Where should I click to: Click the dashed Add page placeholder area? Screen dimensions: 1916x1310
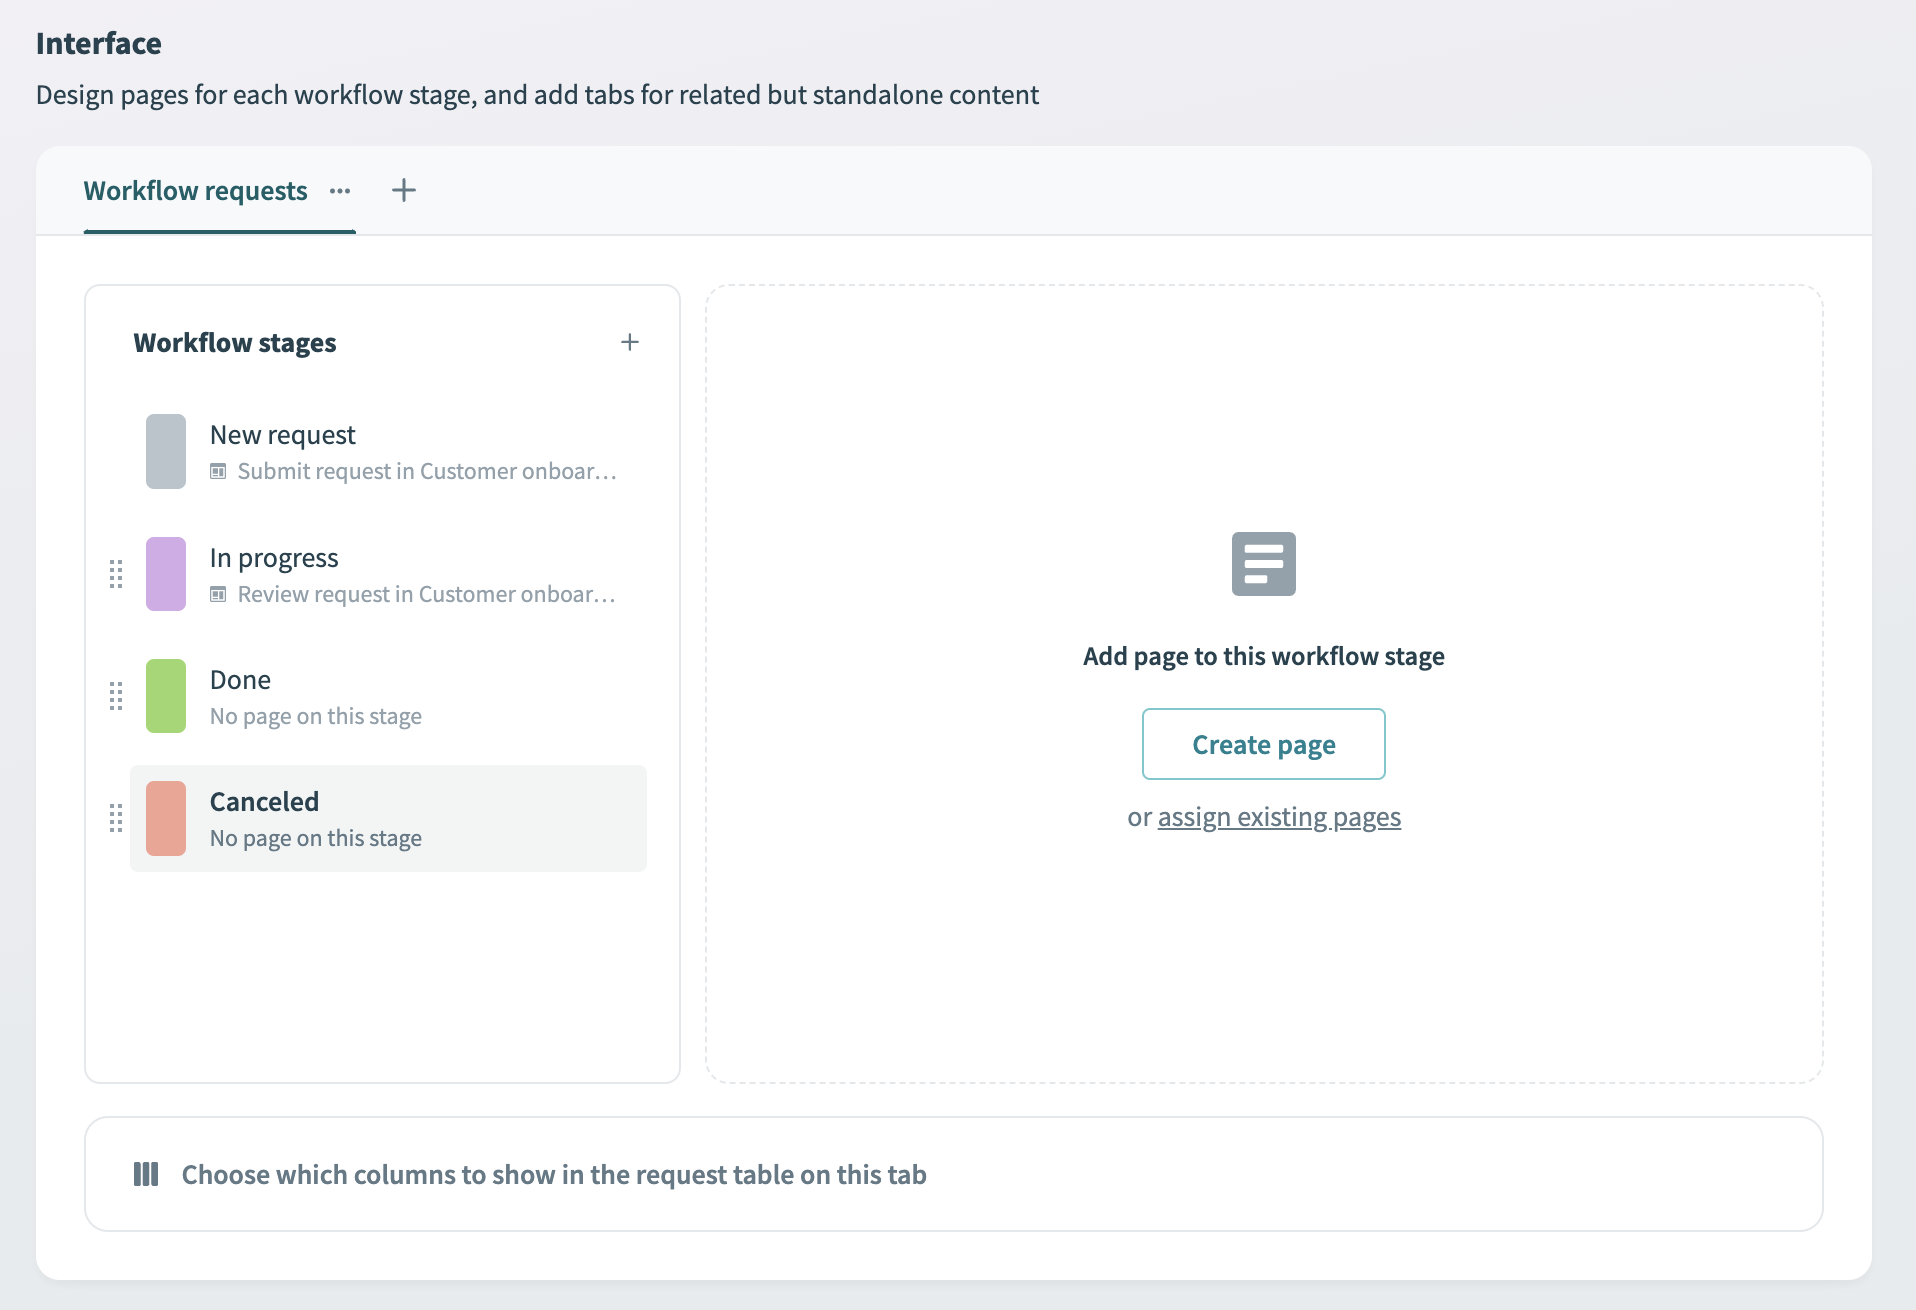(1263, 960)
